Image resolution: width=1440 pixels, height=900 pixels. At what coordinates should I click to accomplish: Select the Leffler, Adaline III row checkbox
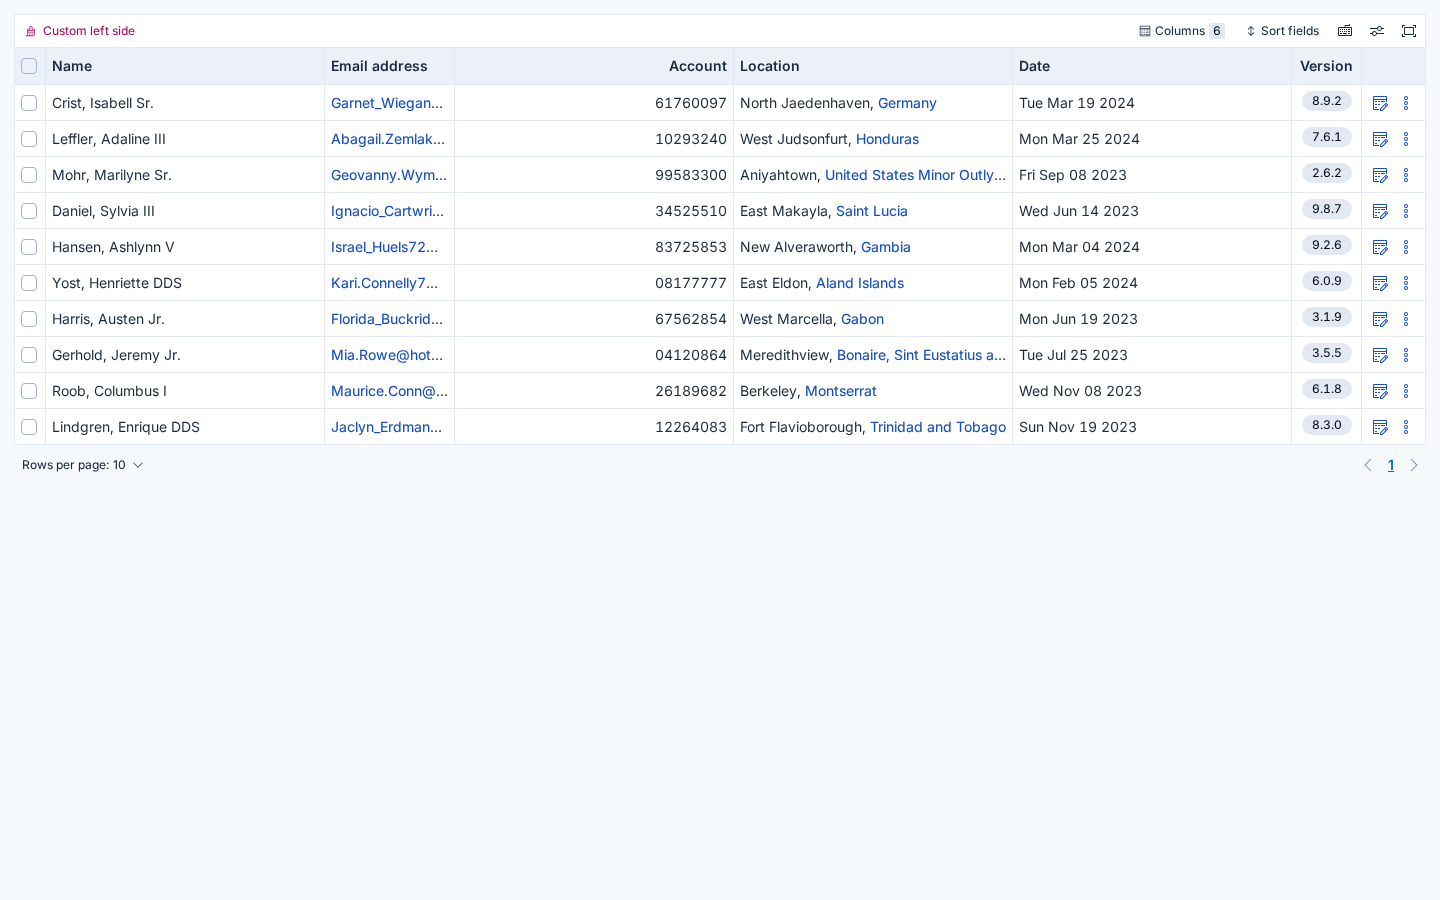click(29, 139)
